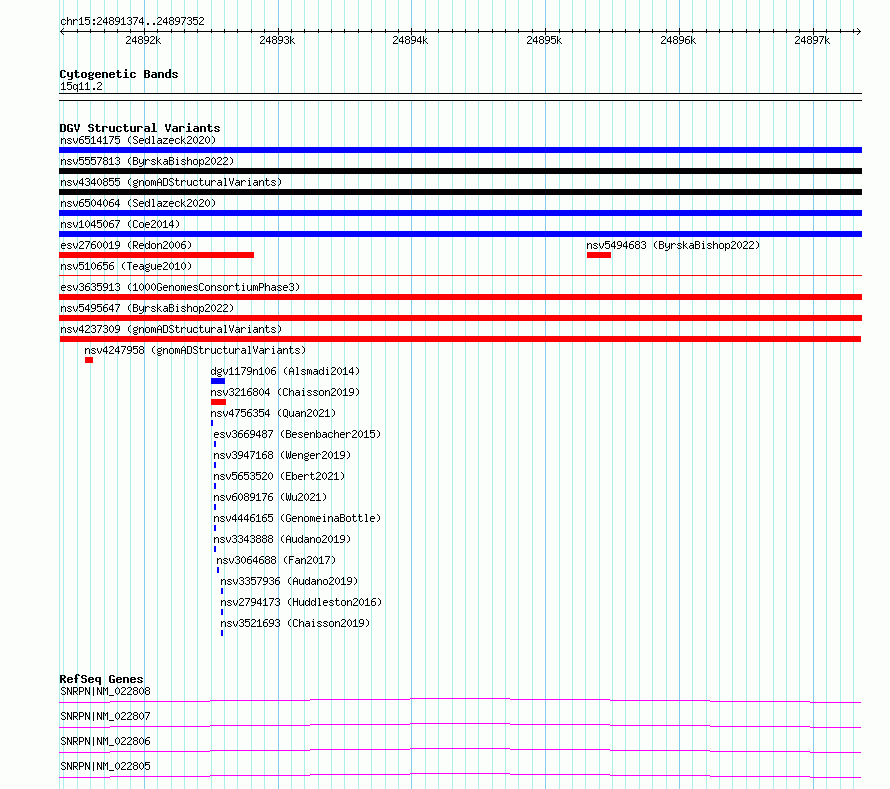Image resolution: width=890 pixels, height=789 pixels.
Task: Open nsv1045067 (Coe2014) variant label
Action: click(120, 224)
